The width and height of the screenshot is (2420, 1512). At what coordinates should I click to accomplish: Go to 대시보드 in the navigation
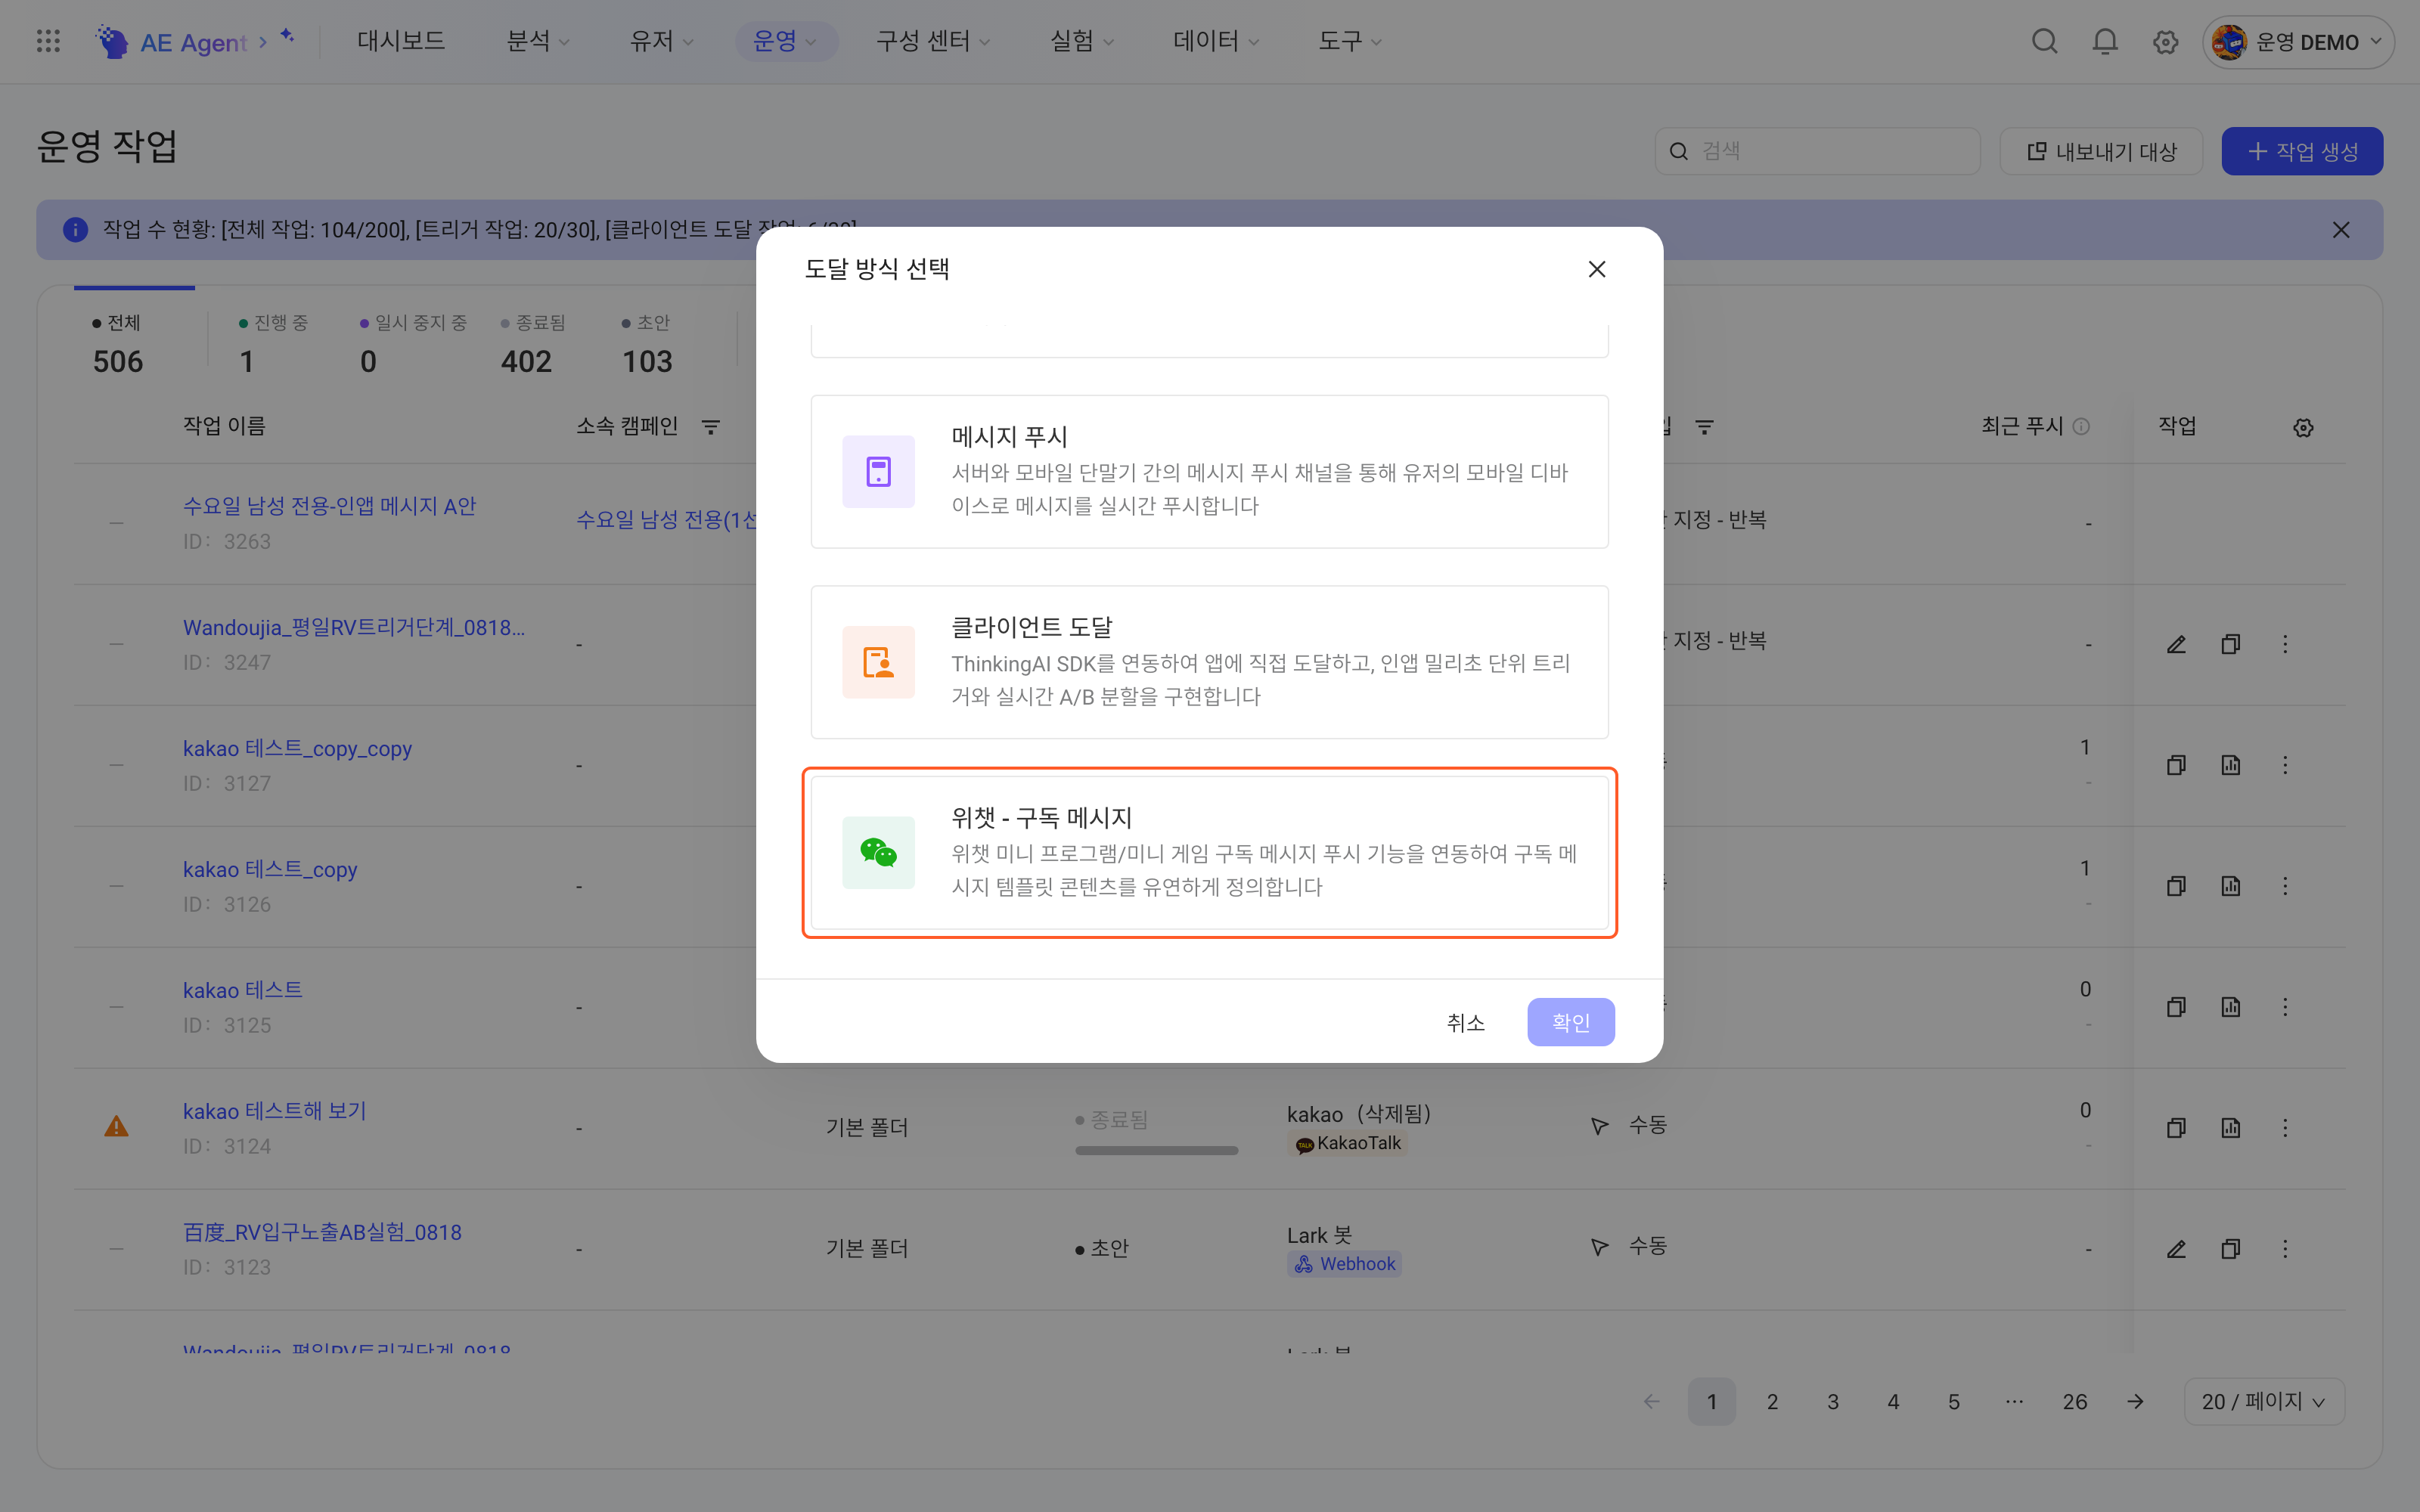pos(401,41)
